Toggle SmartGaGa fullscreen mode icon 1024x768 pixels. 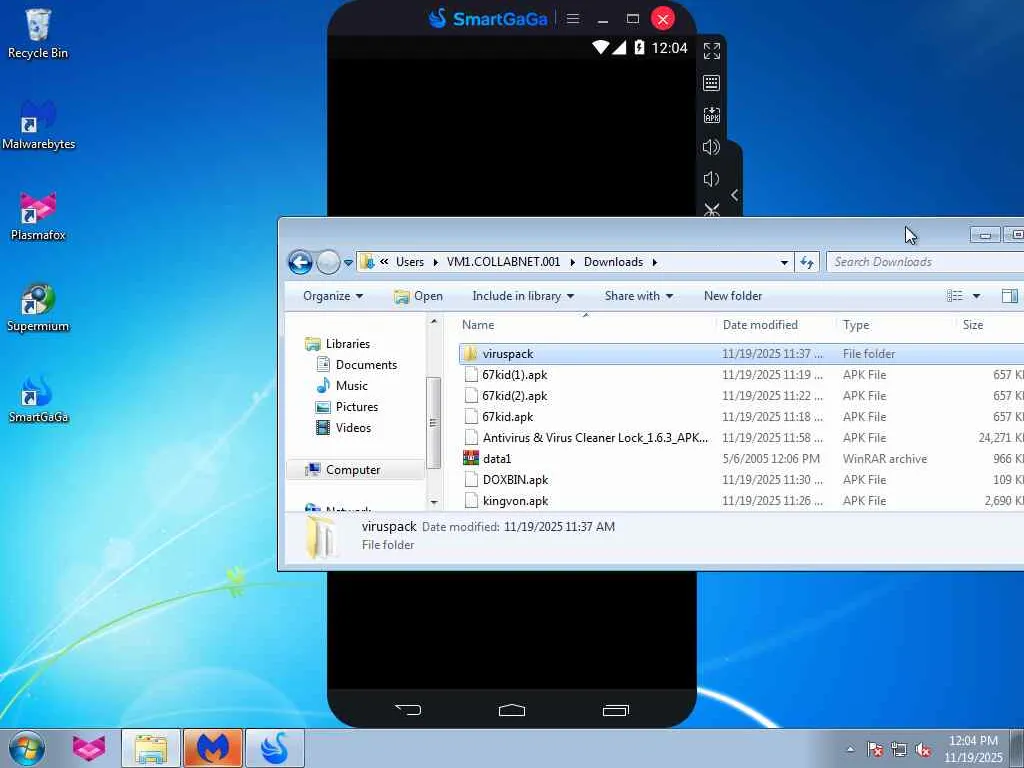712,51
